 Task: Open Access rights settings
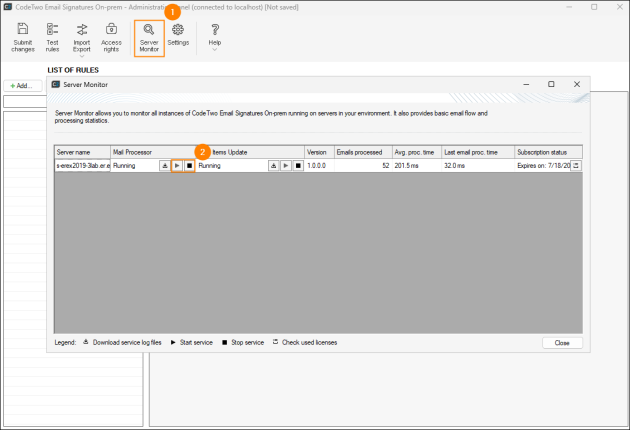111,37
